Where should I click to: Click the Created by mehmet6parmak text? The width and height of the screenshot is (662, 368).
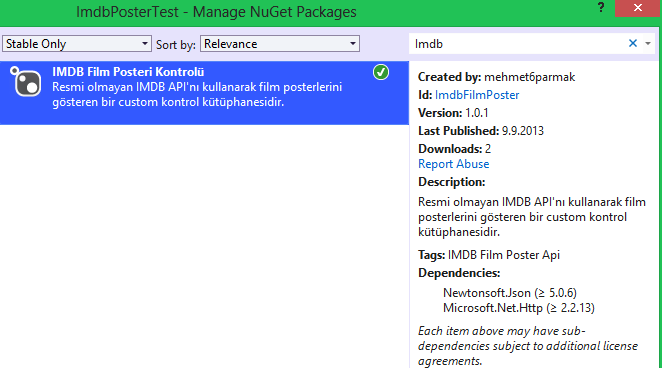(x=496, y=77)
